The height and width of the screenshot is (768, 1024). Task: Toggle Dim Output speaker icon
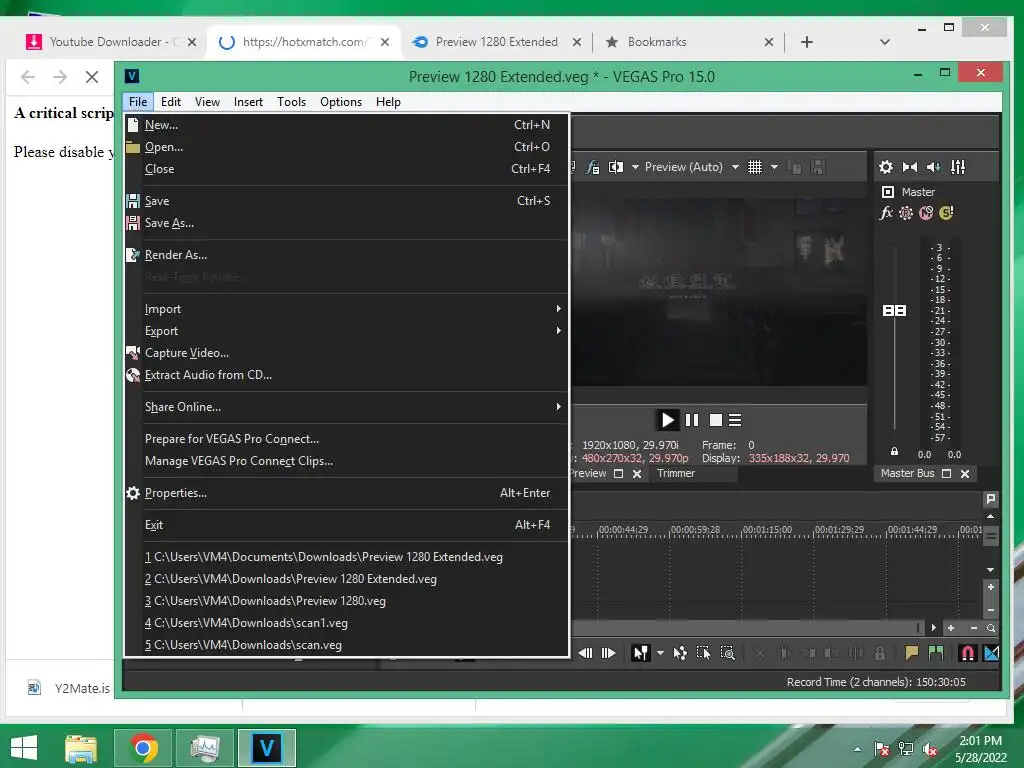pyautogui.click(x=934, y=167)
